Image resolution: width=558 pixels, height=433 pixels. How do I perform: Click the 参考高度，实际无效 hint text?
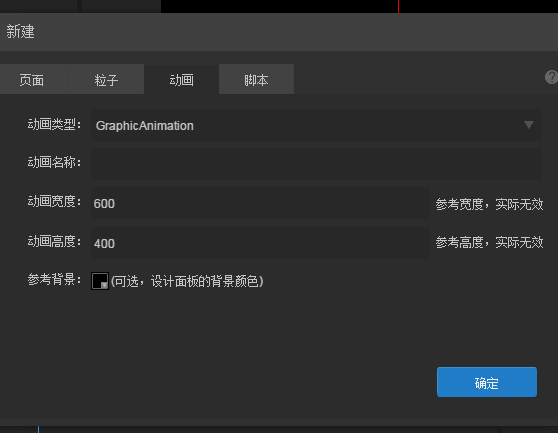[489, 243]
